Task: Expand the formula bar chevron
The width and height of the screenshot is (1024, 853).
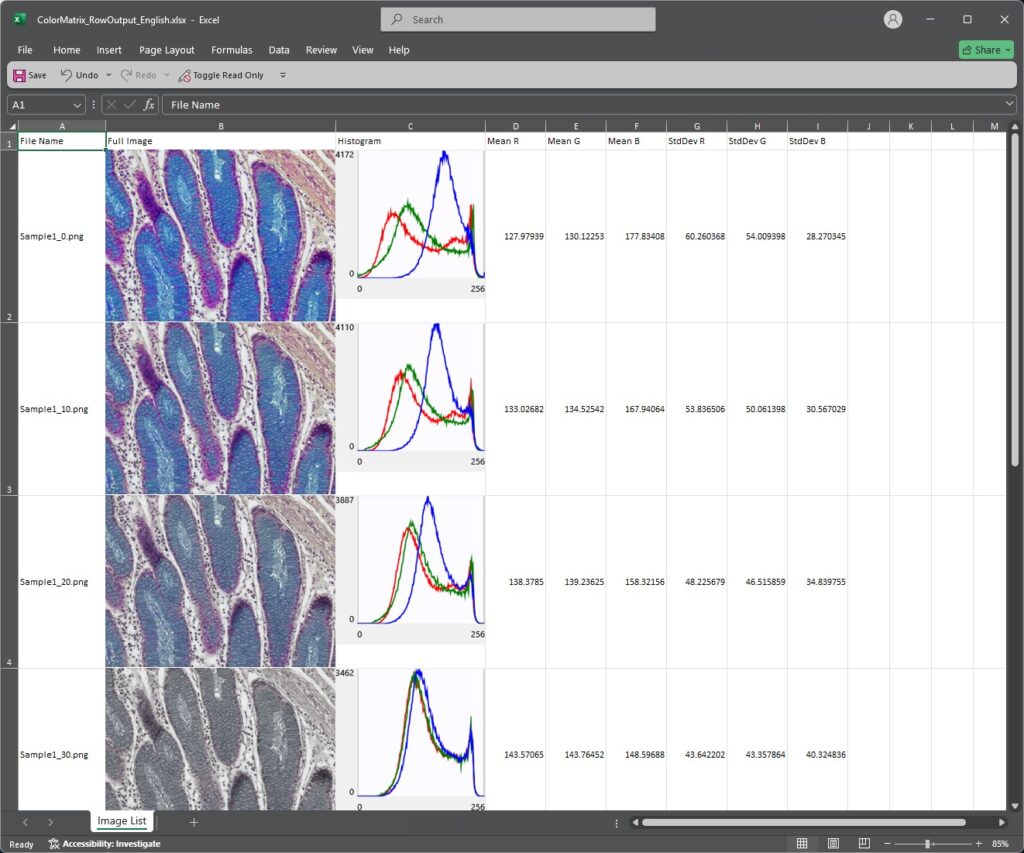Action: [1010, 104]
